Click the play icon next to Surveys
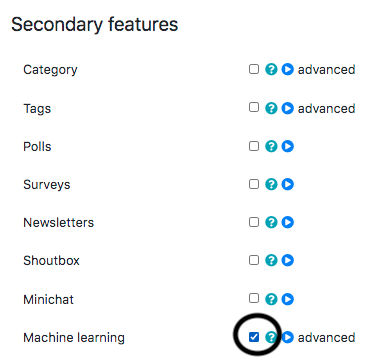386x363 pixels. [287, 184]
